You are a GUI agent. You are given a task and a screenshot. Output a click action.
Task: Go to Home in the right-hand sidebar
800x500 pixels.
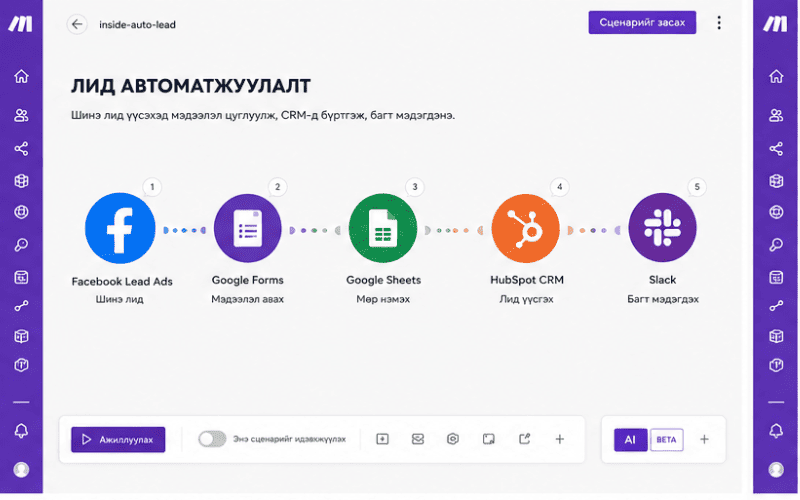[x=776, y=76]
